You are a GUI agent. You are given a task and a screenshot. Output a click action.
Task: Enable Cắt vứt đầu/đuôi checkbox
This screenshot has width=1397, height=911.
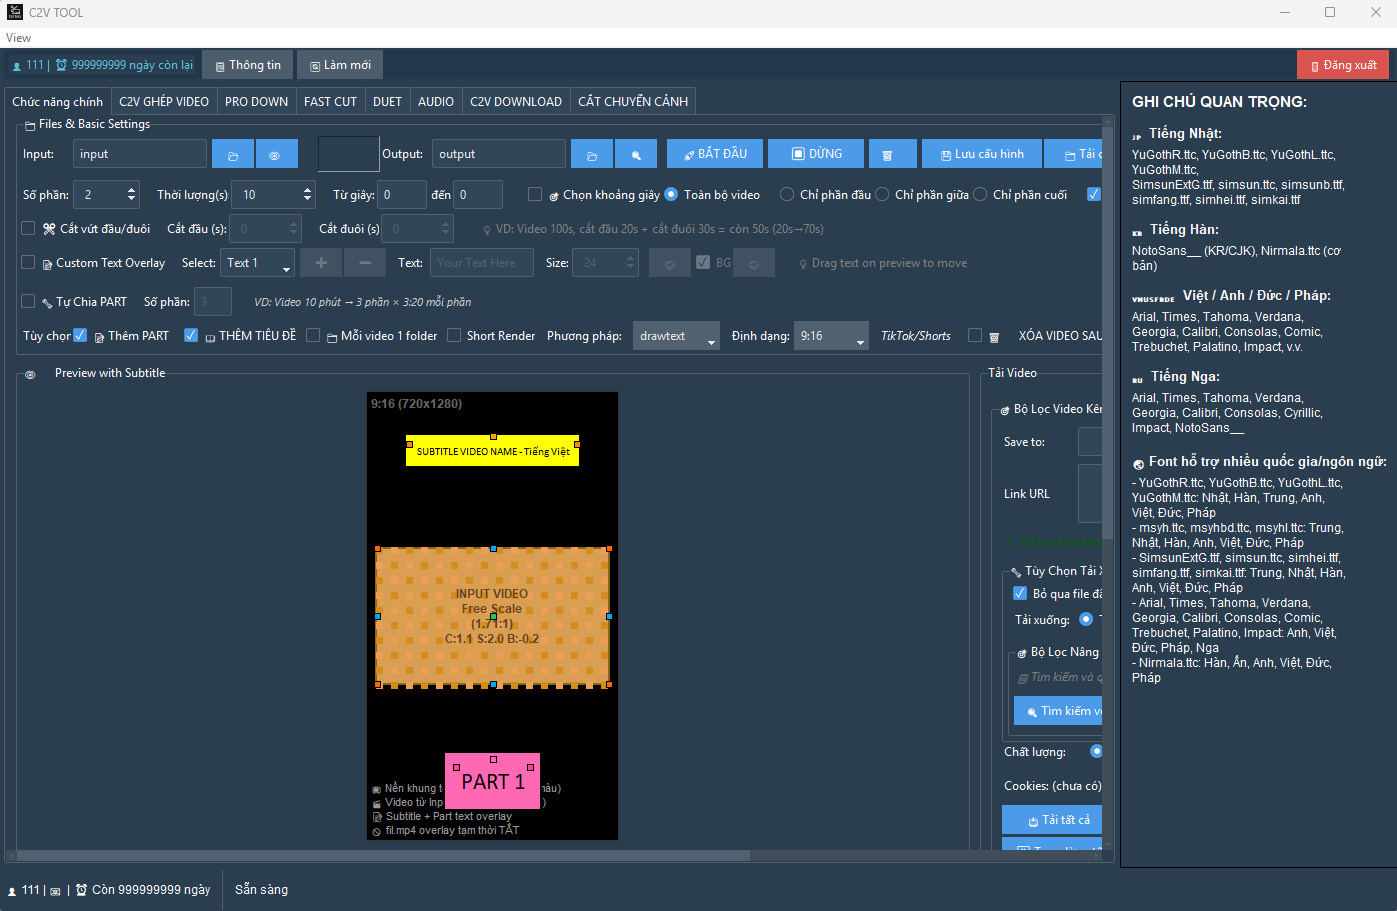pos(29,228)
